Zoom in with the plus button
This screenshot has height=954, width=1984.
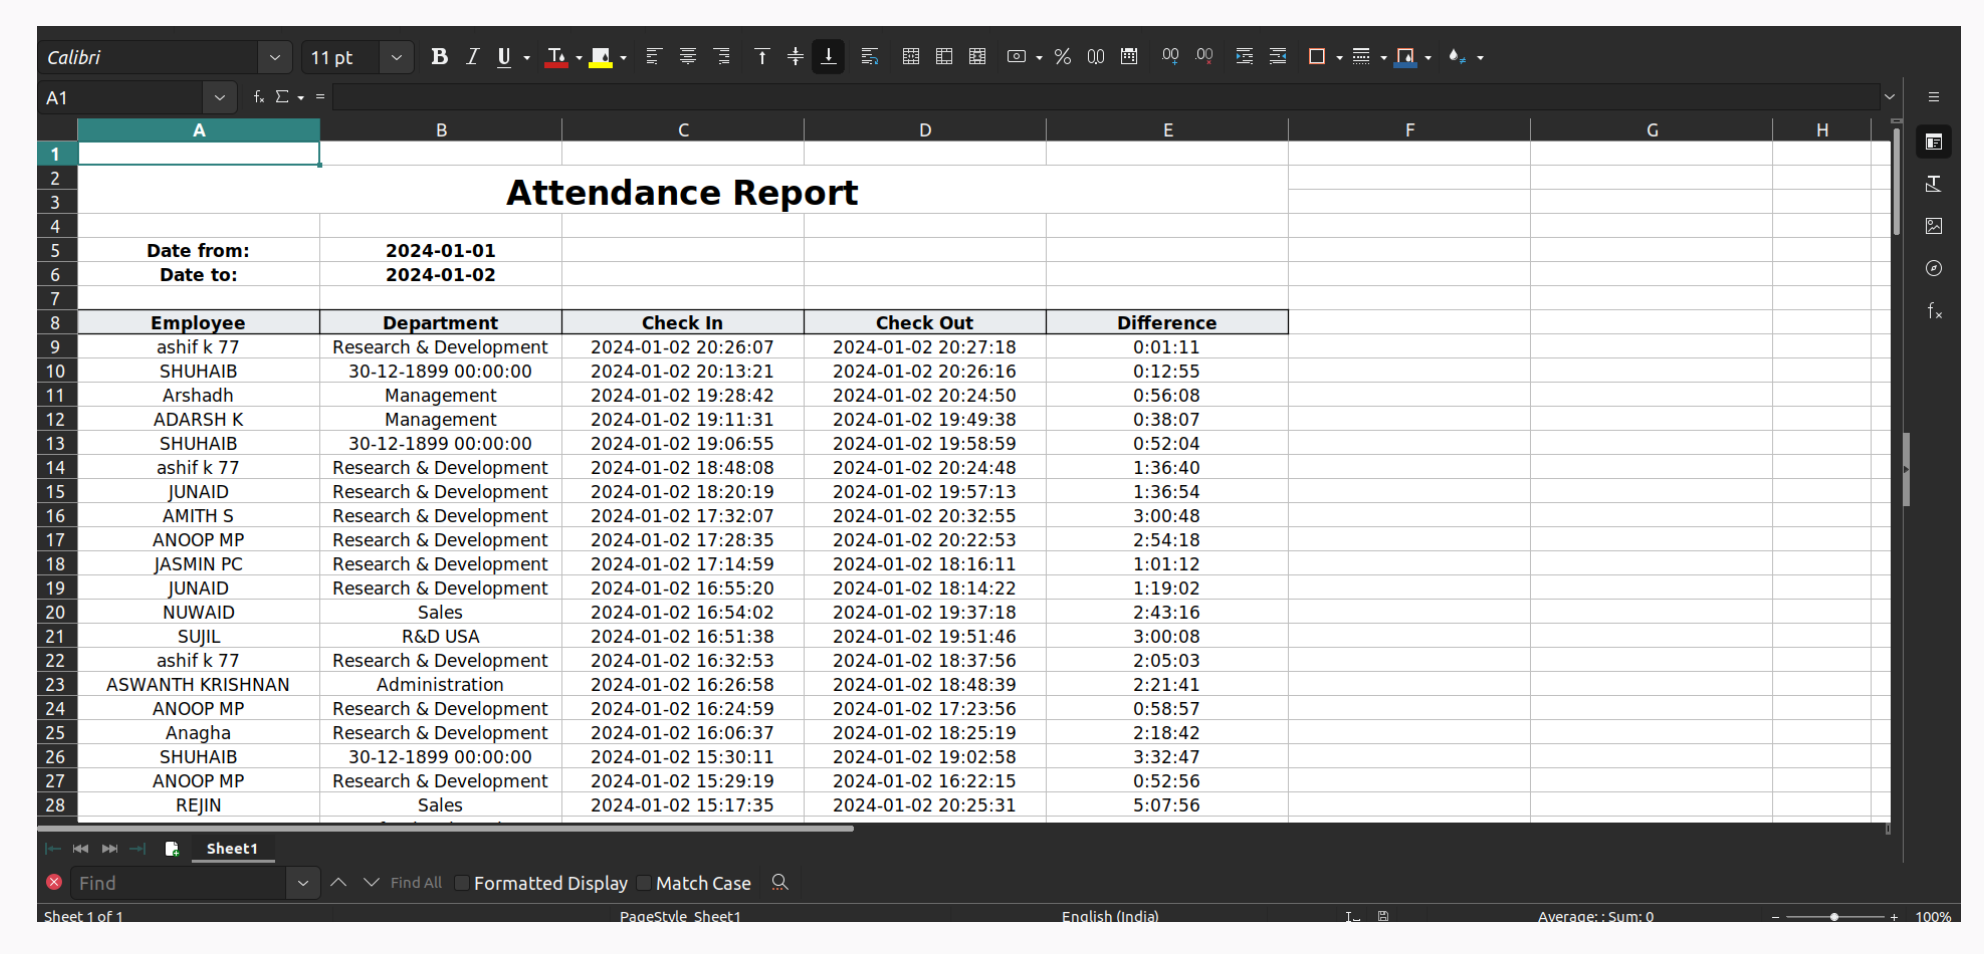pyautogui.click(x=1894, y=917)
